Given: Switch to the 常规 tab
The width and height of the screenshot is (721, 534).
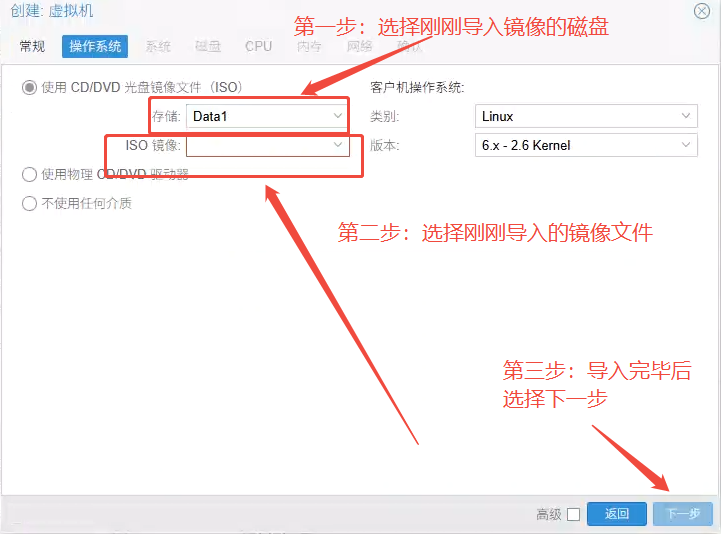Looking at the screenshot, I should point(32,46).
